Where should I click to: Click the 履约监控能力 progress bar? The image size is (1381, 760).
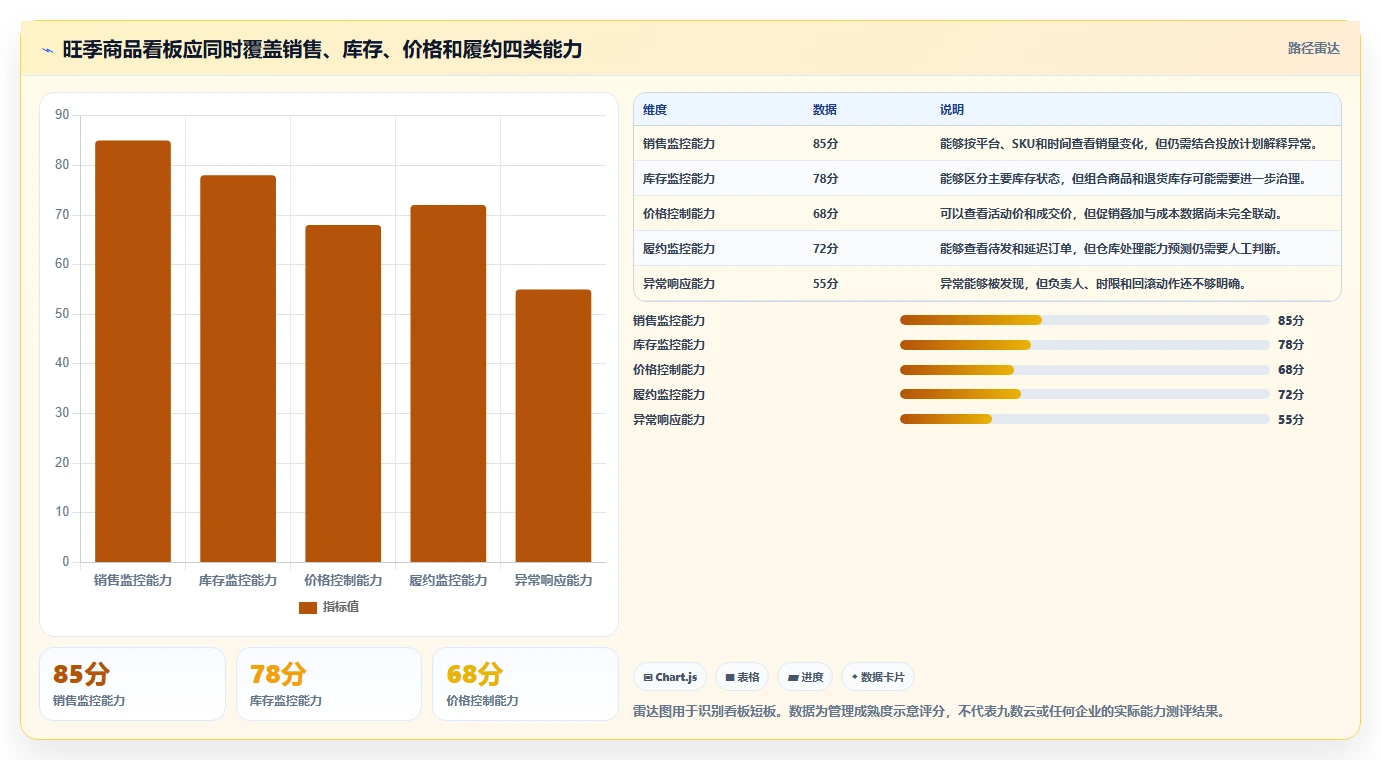(x=1085, y=394)
